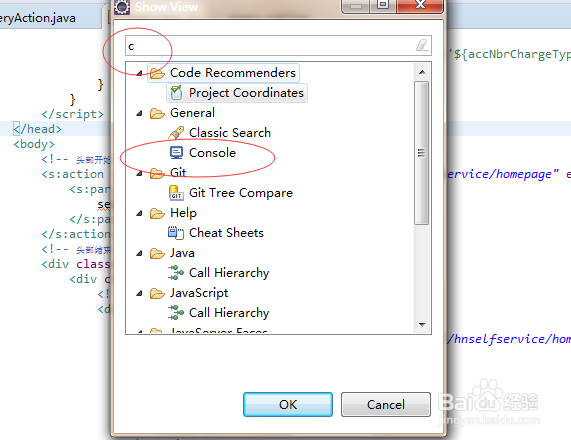571x440 pixels.
Task: Click the </script> tag in editor
Action: coord(72,114)
